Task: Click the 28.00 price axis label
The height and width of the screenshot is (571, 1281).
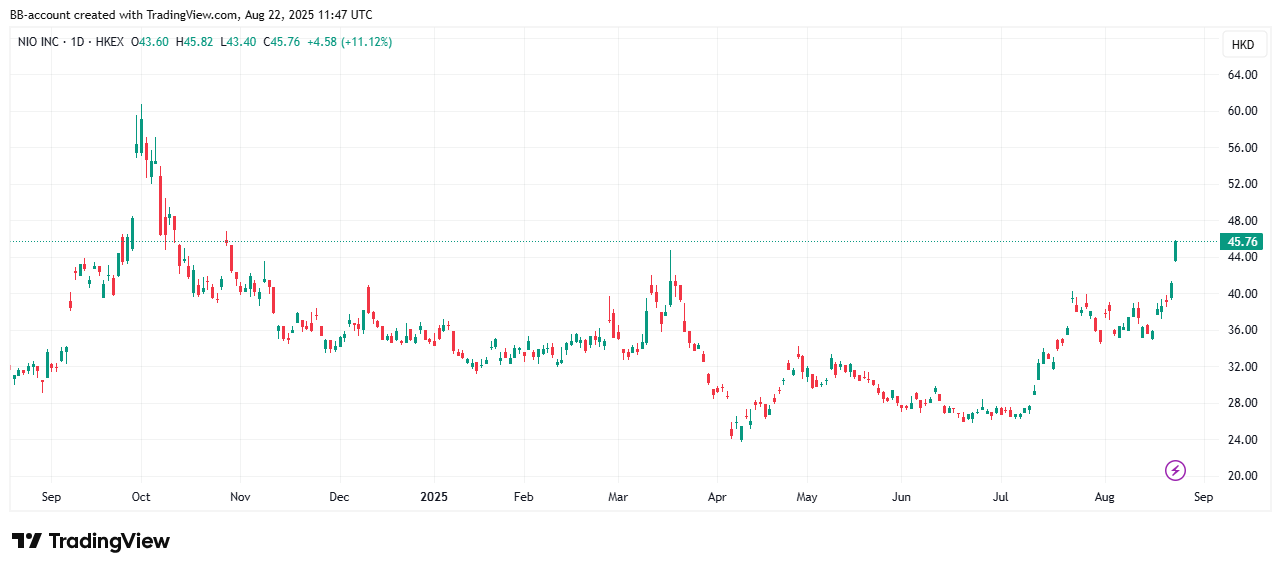Action: coord(1243,403)
